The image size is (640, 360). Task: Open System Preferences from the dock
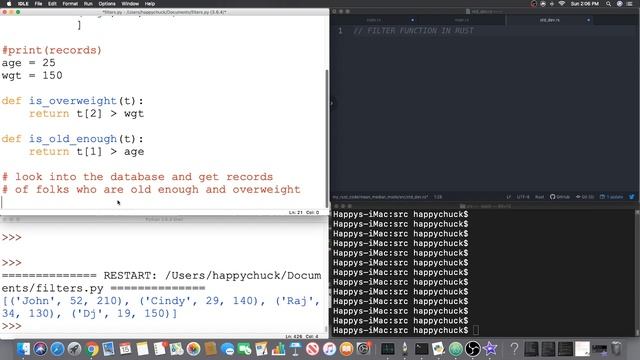click(363, 349)
